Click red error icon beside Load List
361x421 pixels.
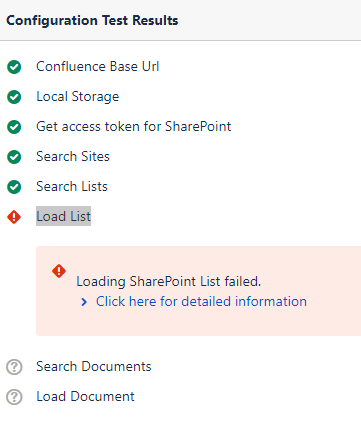click(x=14, y=217)
